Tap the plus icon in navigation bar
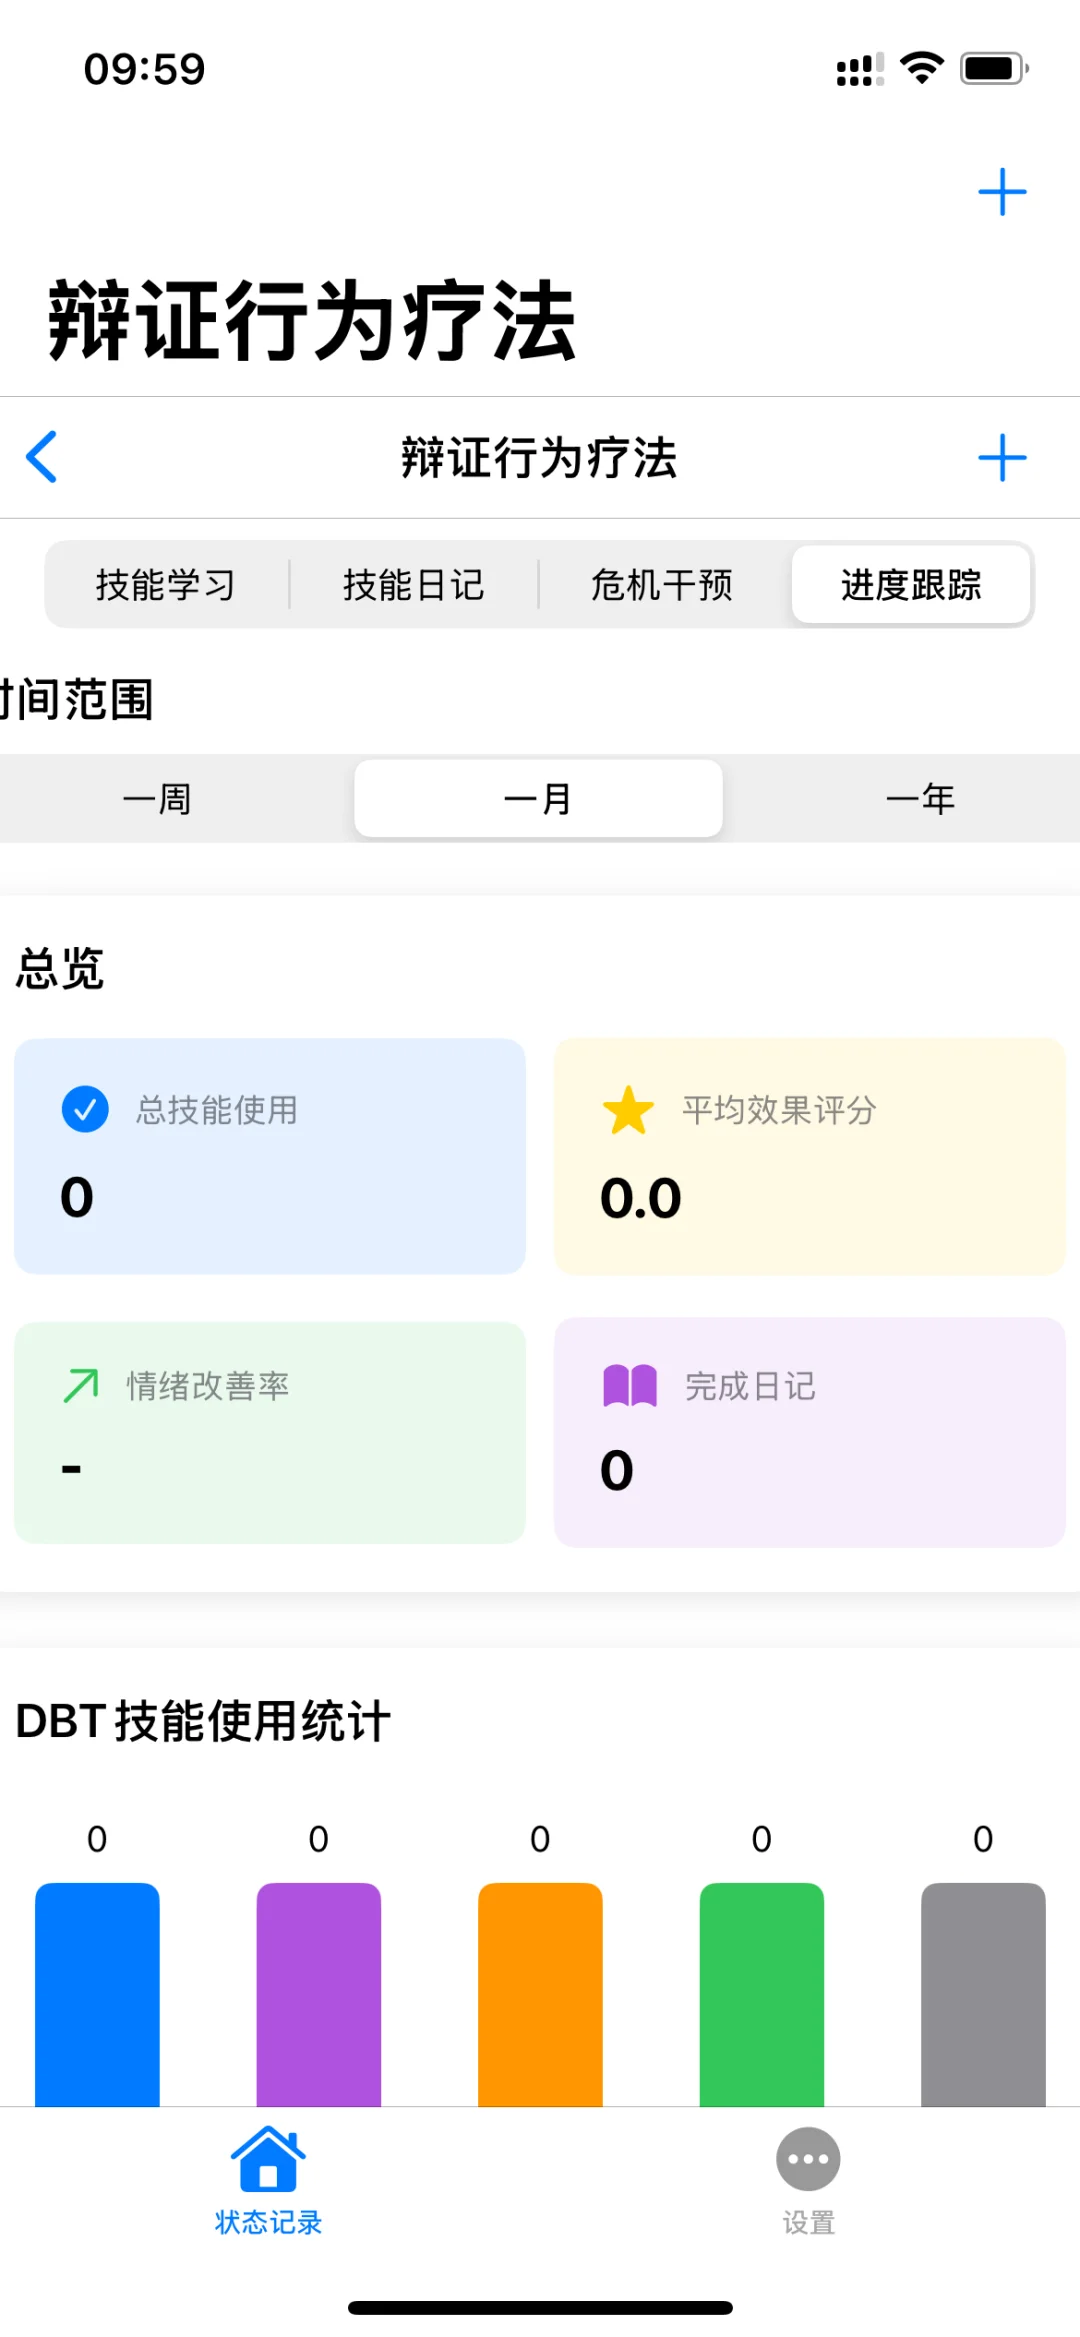1080x2337 pixels. point(1002,458)
